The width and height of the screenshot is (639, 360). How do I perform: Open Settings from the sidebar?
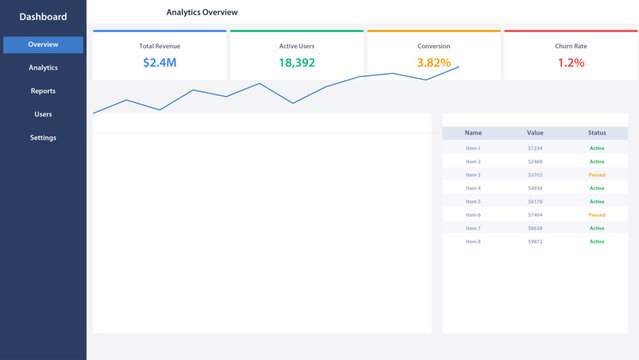click(x=43, y=138)
